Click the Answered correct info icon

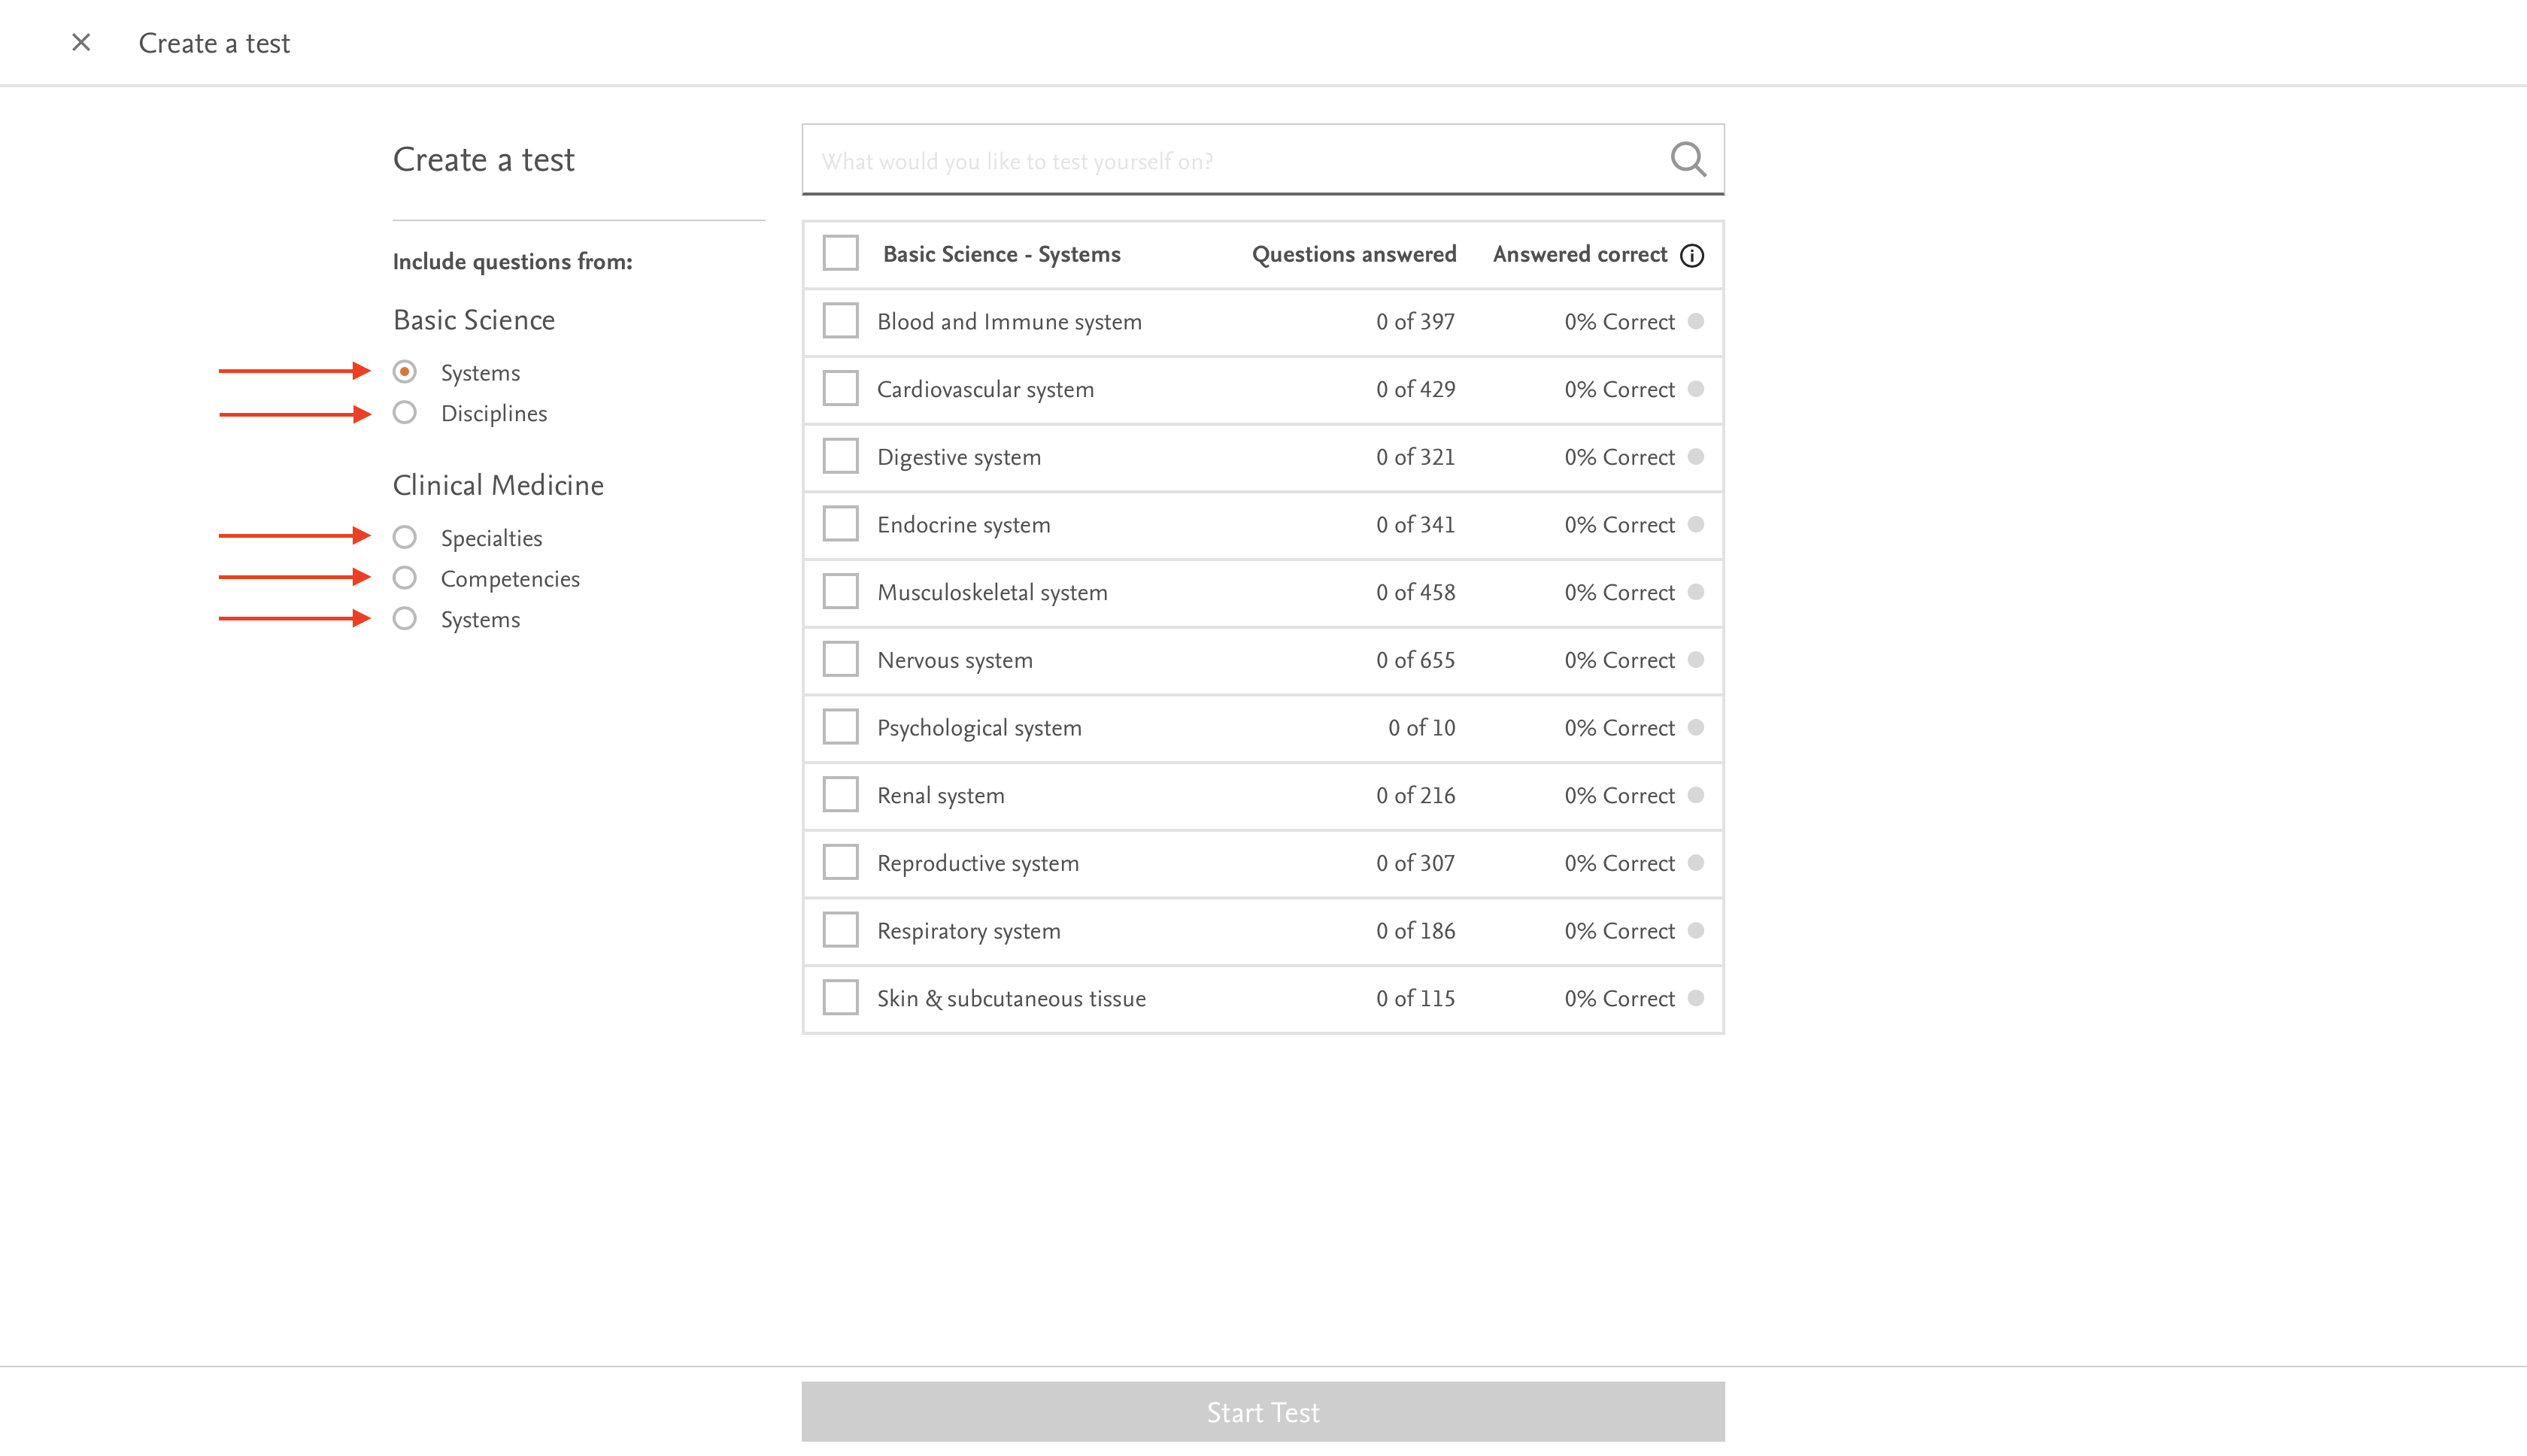(x=1692, y=255)
